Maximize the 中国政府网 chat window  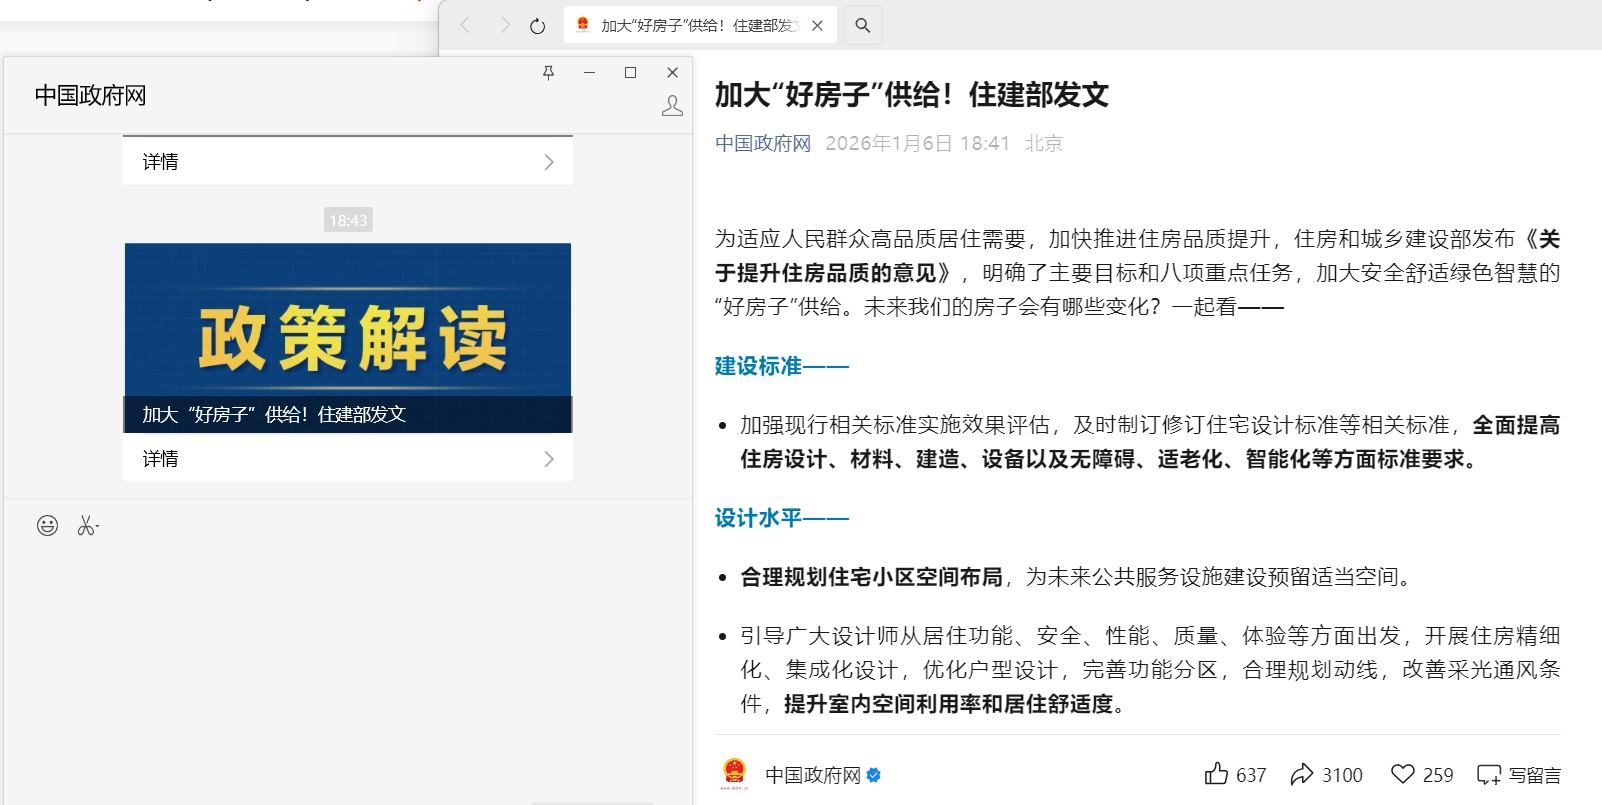(630, 73)
